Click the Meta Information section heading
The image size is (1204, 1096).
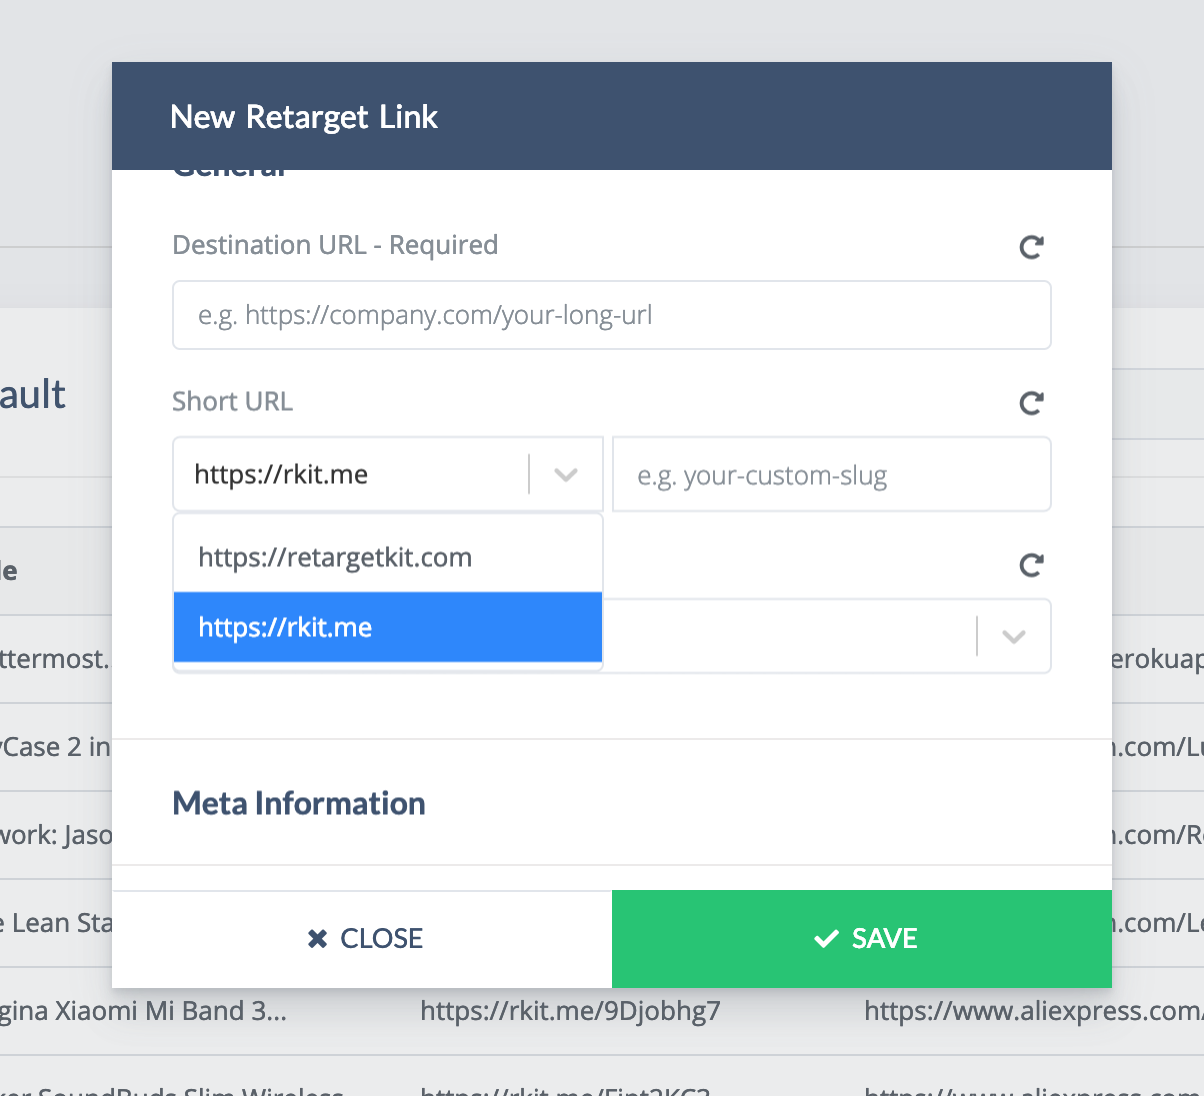pyautogui.click(x=299, y=803)
